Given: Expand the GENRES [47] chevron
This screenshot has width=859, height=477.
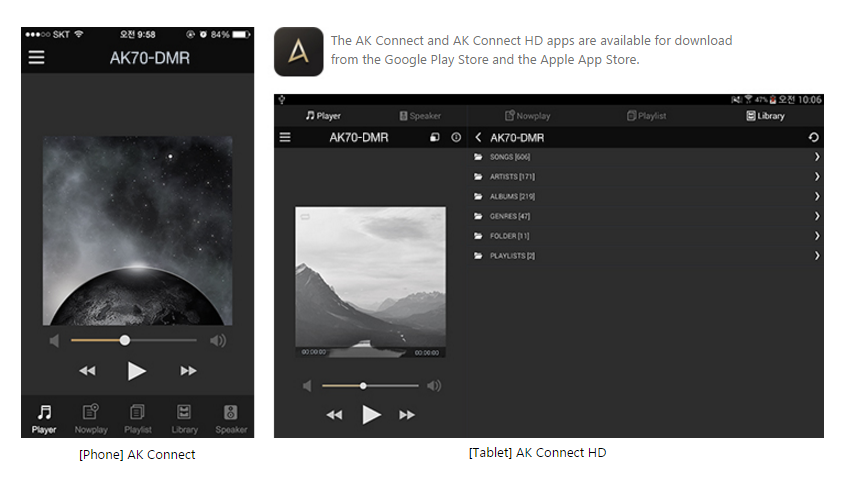Looking at the screenshot, I should point(817,216).
